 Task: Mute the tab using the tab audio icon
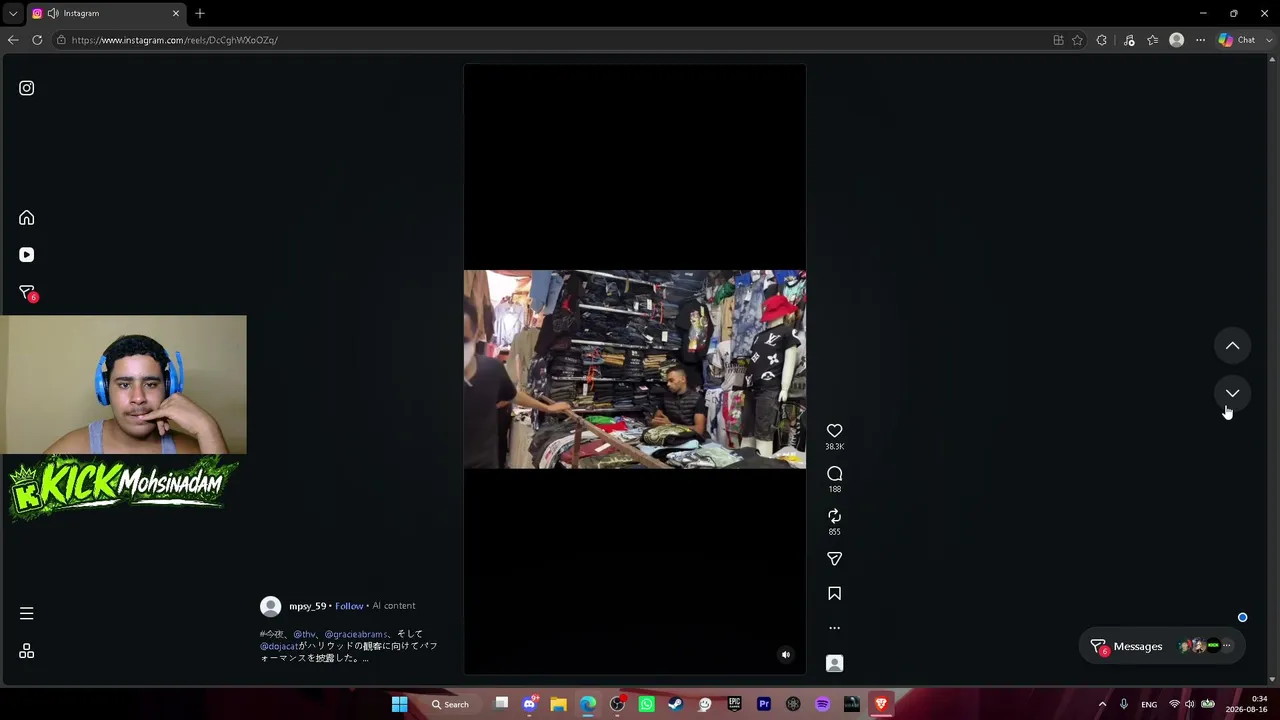pos(53,13)
